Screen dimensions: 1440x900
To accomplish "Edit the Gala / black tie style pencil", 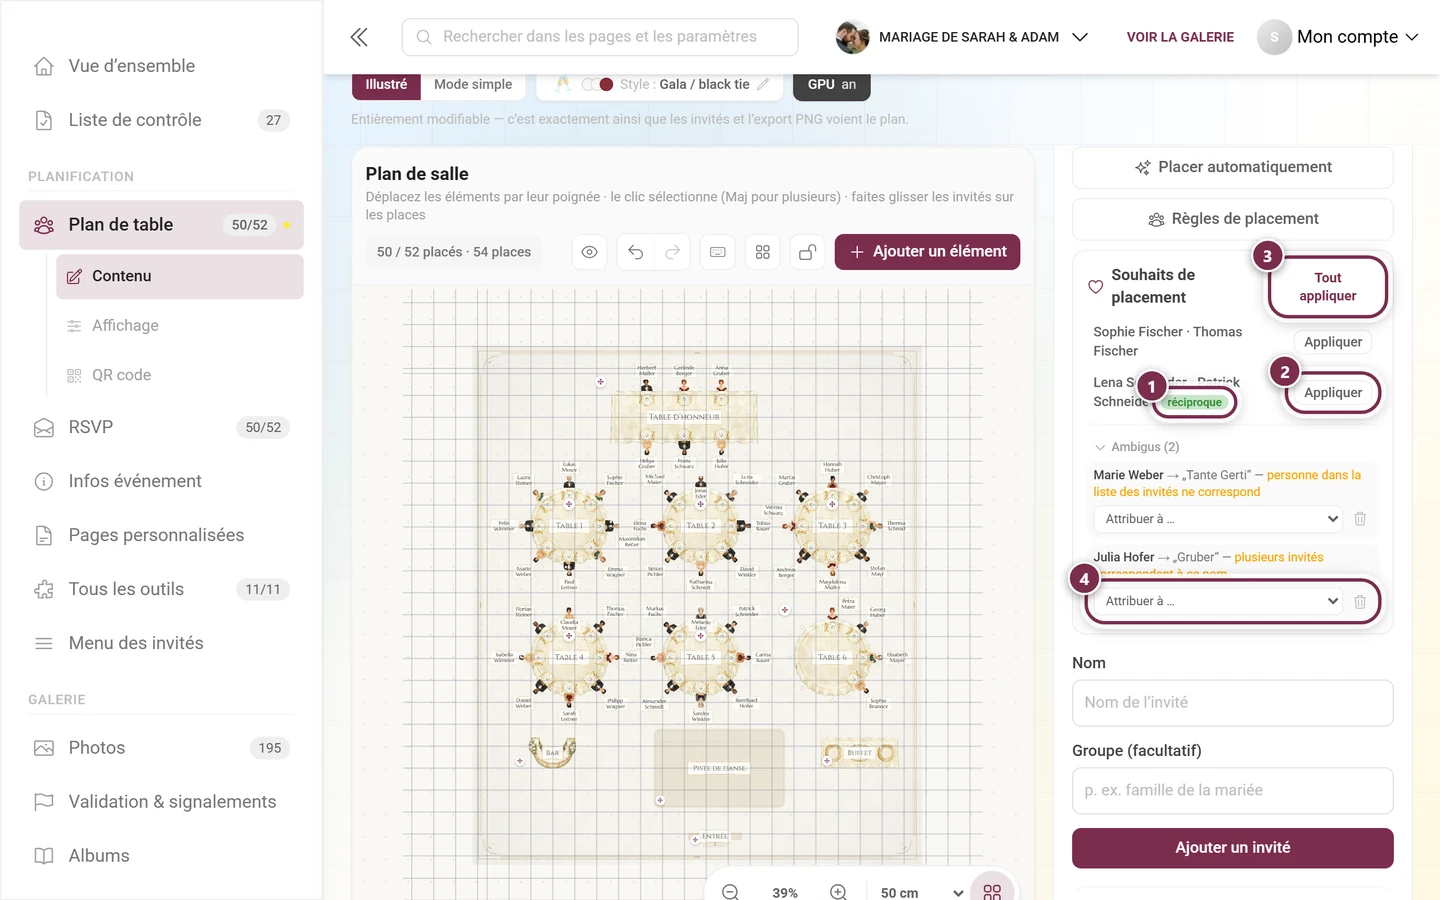I will [x=763, y=84].
